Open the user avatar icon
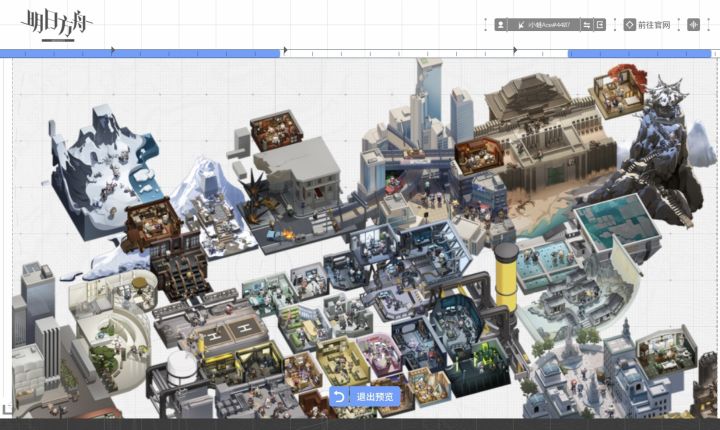Image resolution: width=720 pixels, height=430 pixels. click(501, 25)
